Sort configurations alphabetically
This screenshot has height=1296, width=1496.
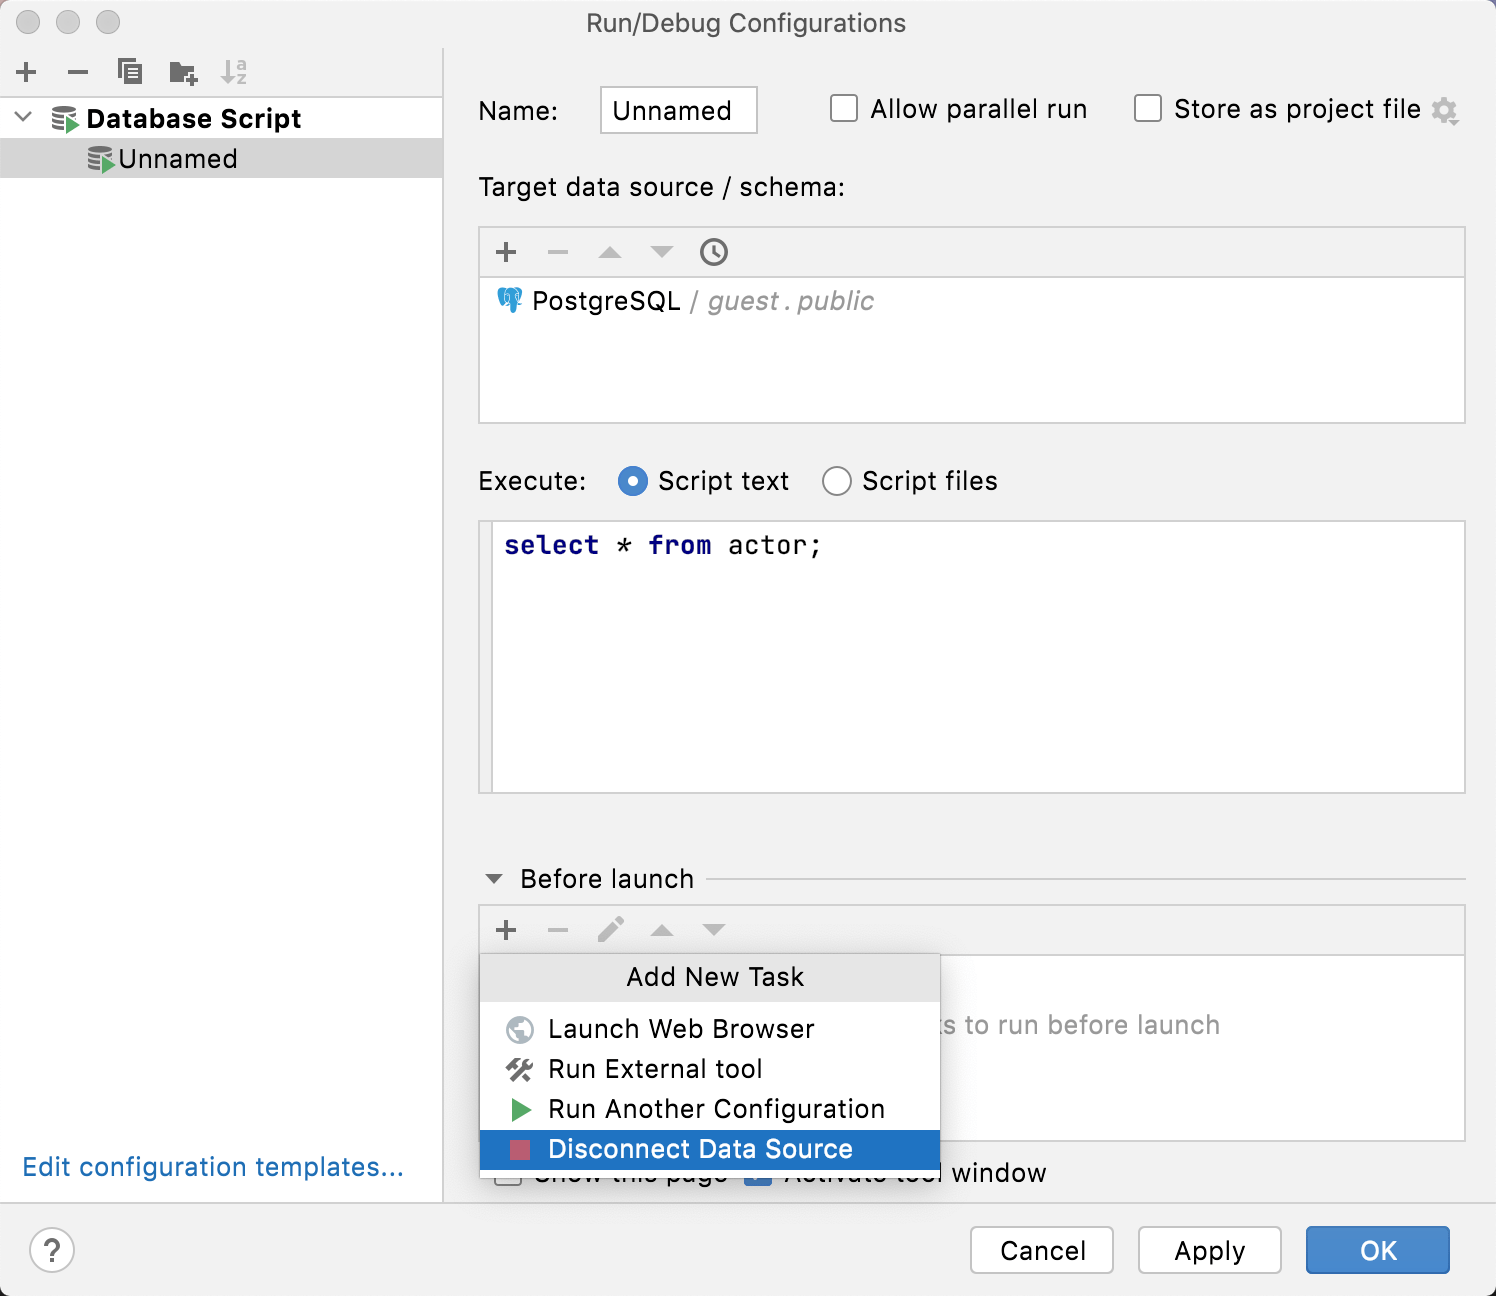pyautogui.click(x=234, y=72)
